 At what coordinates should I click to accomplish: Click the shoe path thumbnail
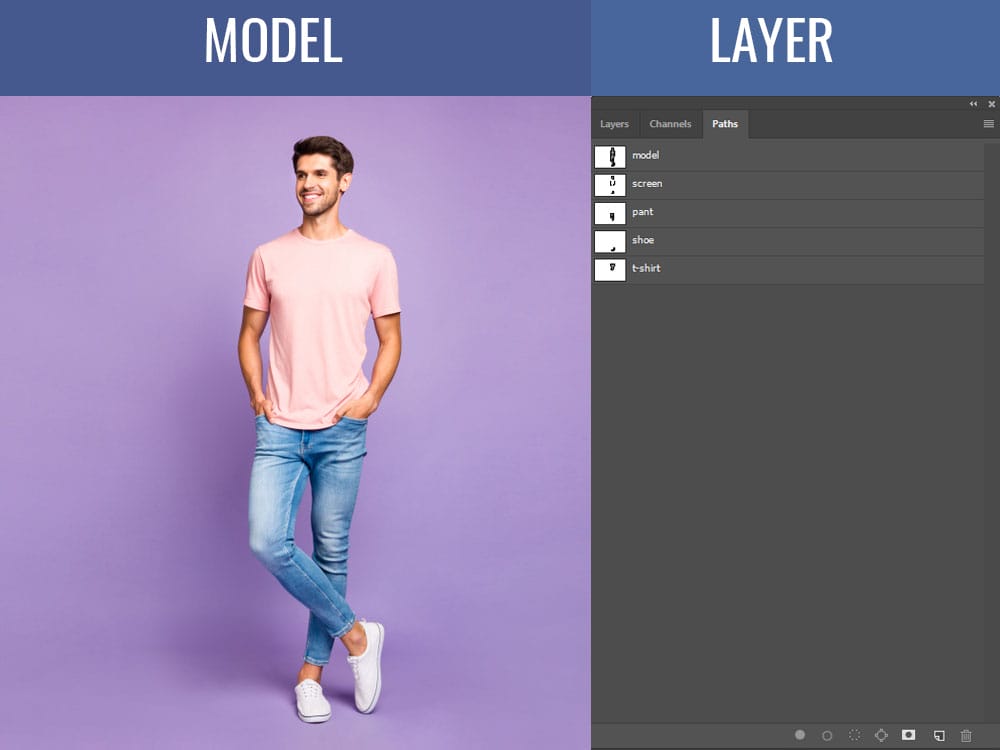[x=610, y=242]
